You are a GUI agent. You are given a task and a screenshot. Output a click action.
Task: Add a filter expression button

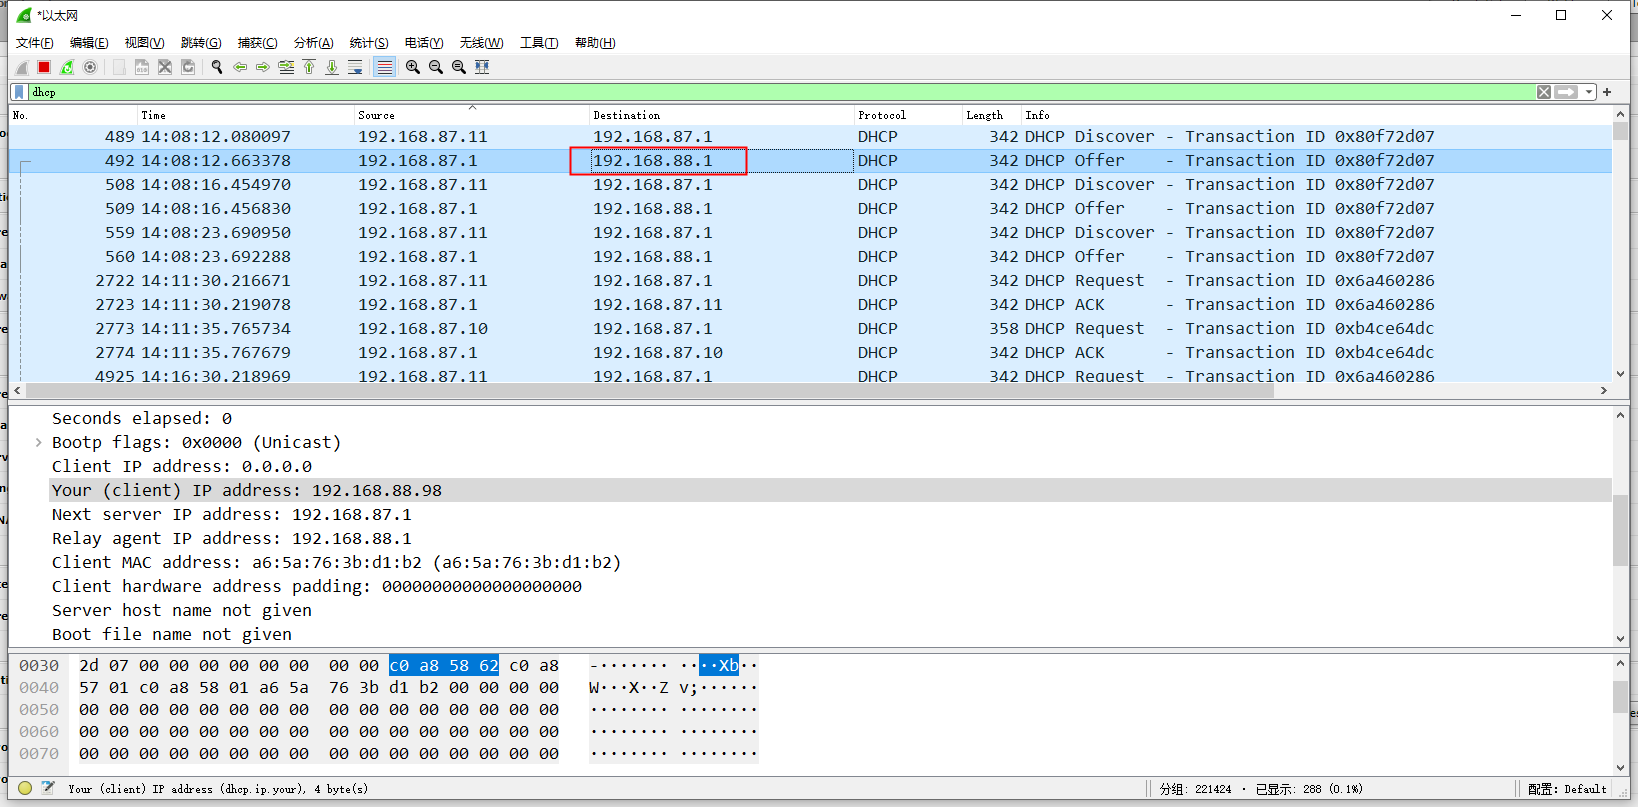click(1607, 92)
